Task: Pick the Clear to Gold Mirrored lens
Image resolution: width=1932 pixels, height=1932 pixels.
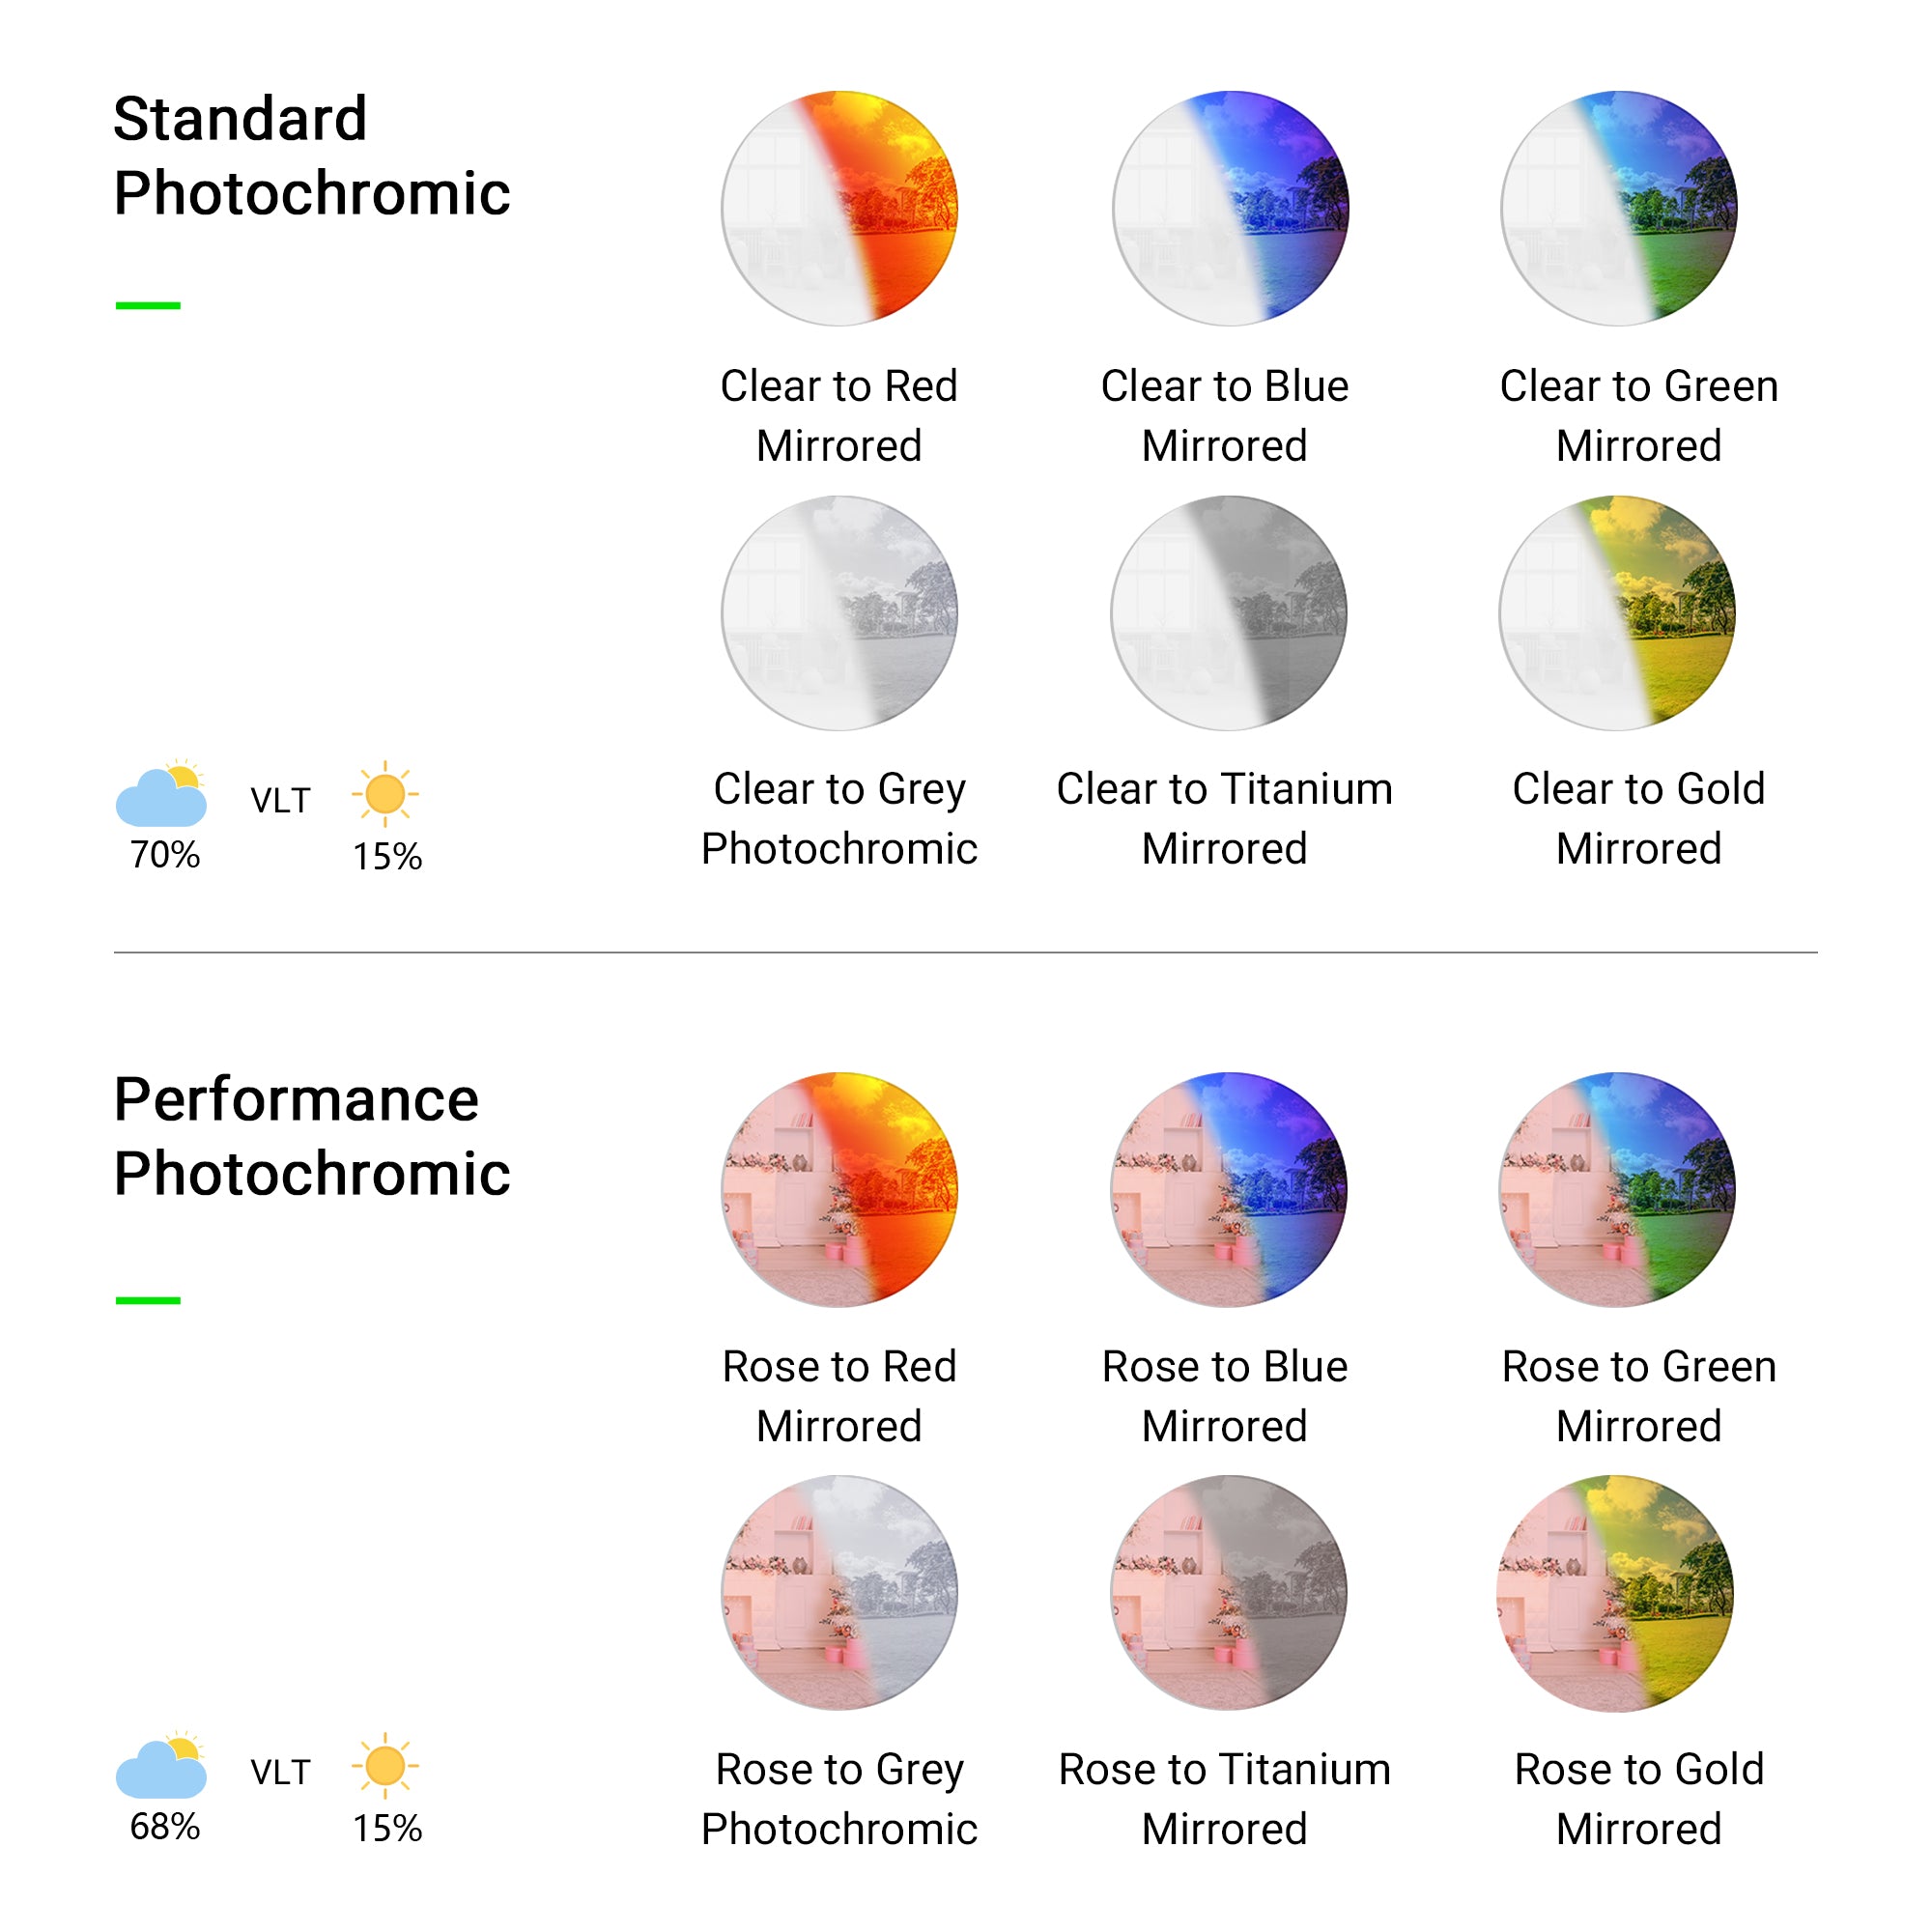Action: [1616, 612]
